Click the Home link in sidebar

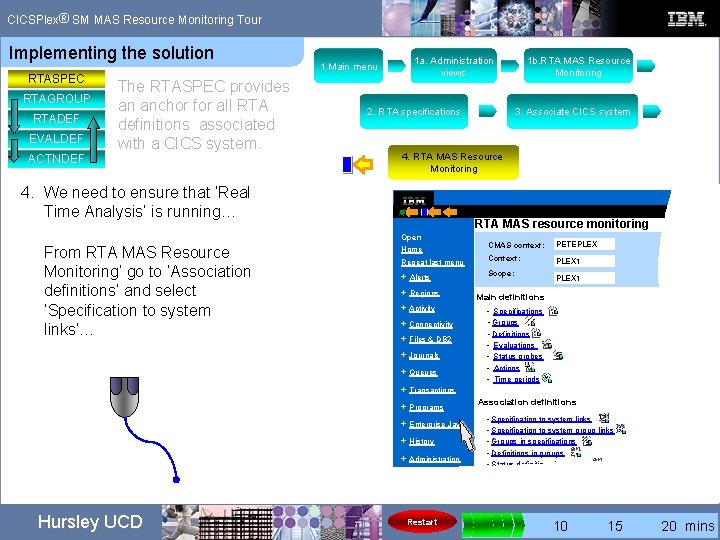click(412, 249)
